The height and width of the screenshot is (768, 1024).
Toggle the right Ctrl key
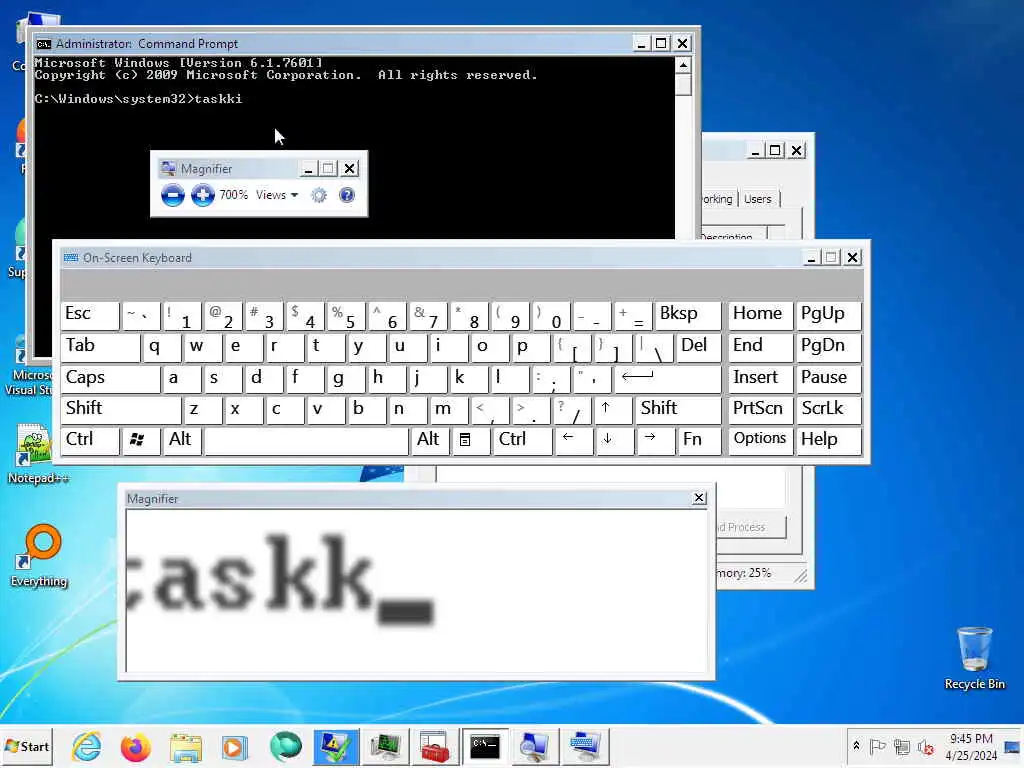point(522,440)
